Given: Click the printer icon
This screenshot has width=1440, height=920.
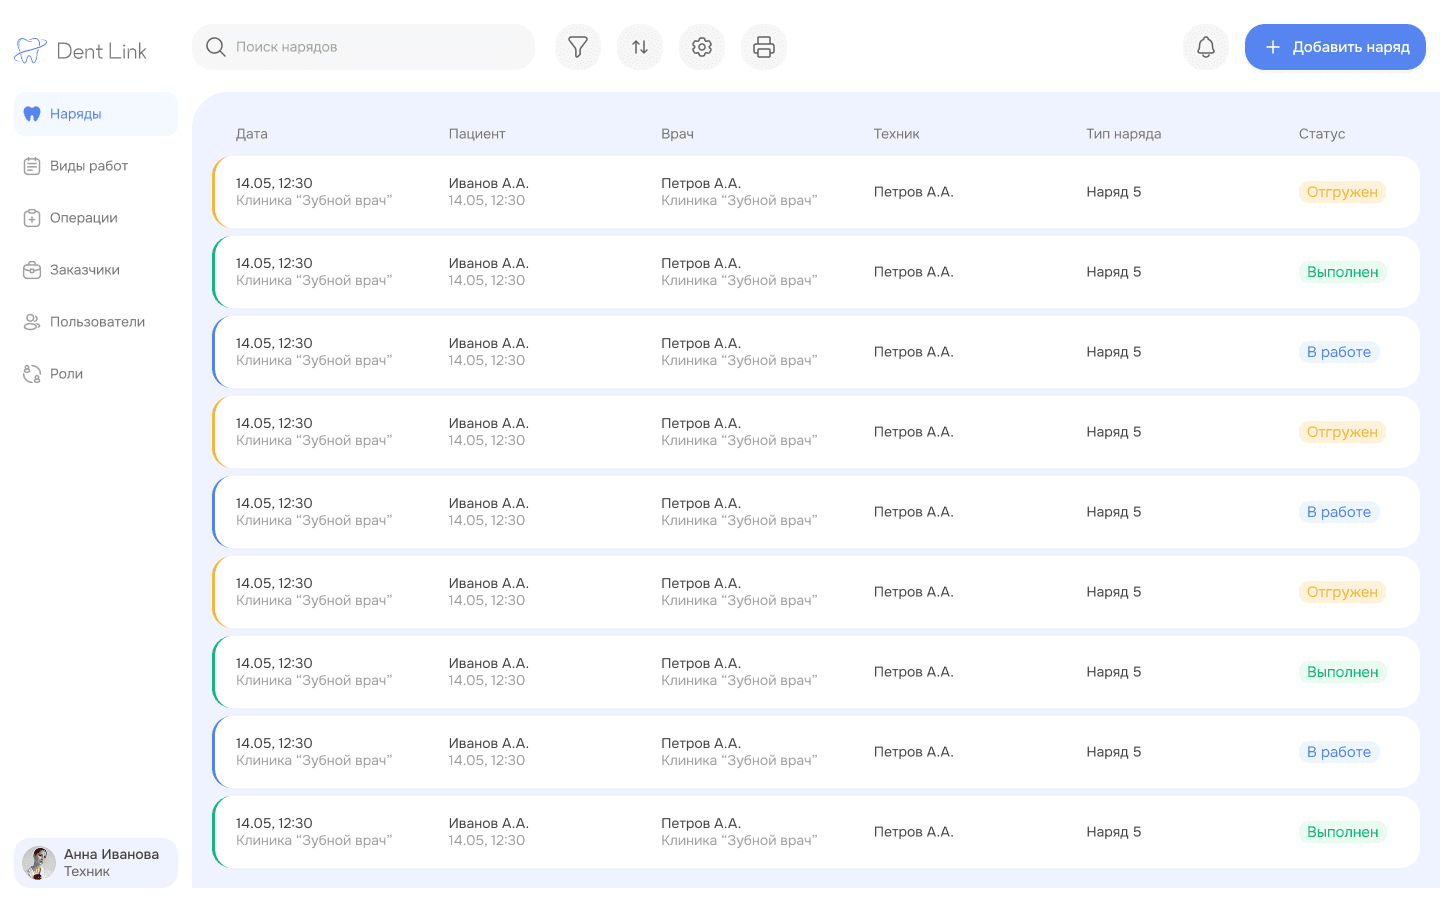Looking at the screenshot, I should (764, 47).
